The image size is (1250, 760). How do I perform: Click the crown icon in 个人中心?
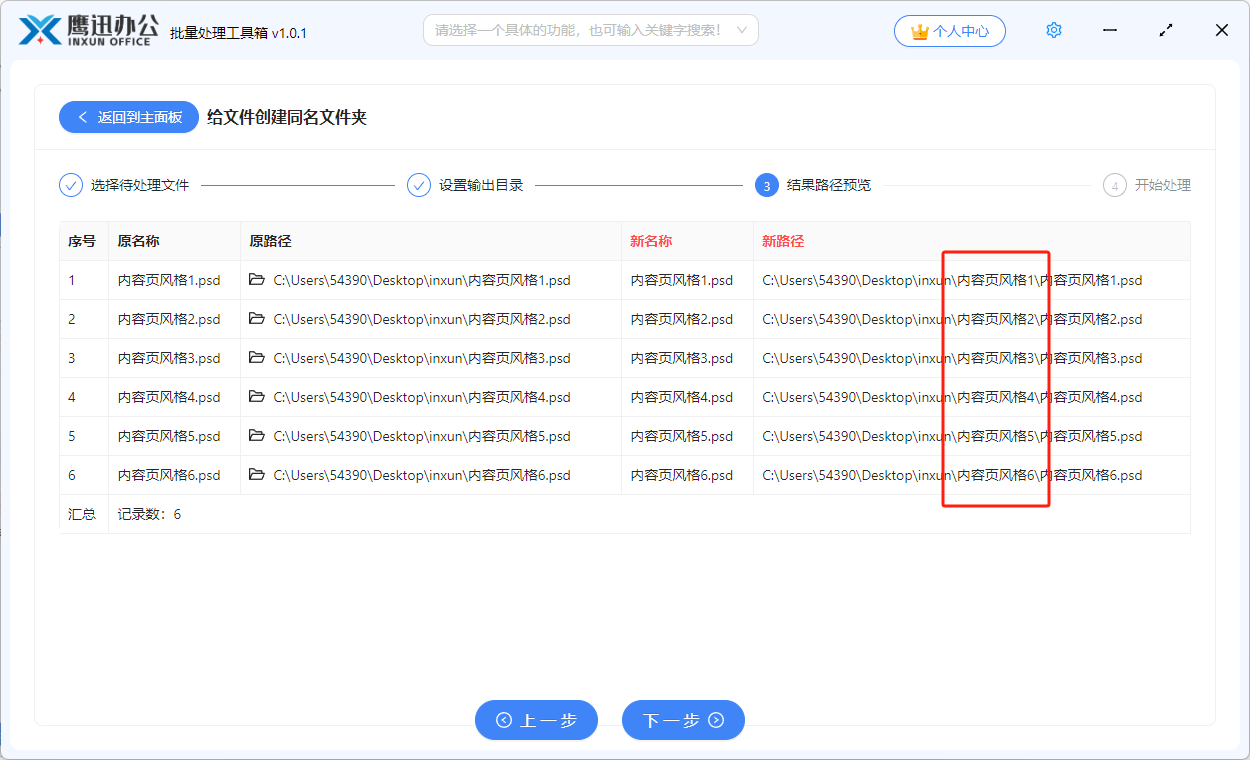coord(919,31)
